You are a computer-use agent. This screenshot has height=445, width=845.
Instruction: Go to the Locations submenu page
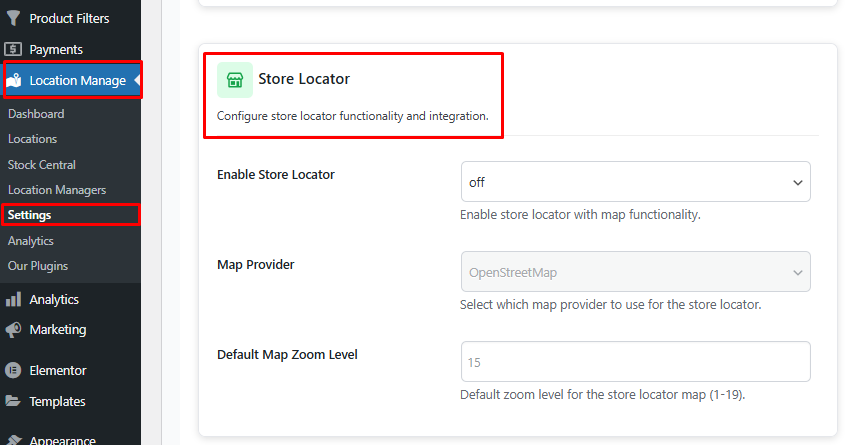tap(33, 139)
